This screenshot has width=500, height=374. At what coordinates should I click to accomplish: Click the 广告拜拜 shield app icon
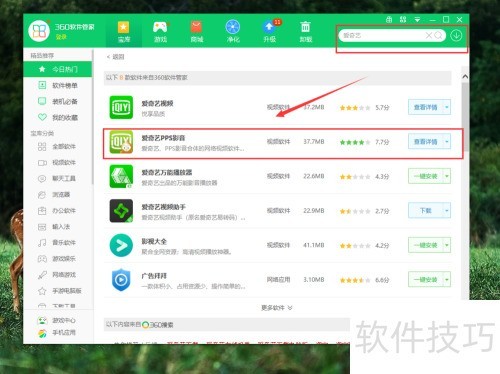point(121,280)
